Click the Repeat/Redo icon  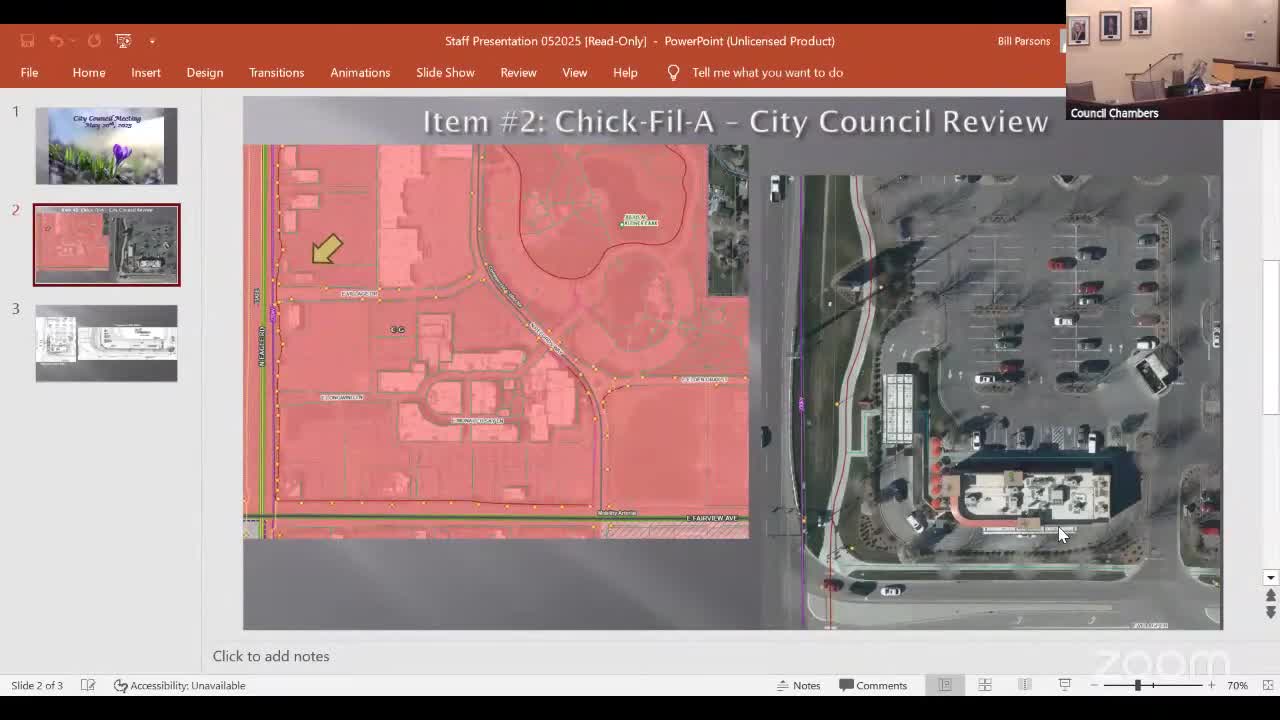(94, 41)
